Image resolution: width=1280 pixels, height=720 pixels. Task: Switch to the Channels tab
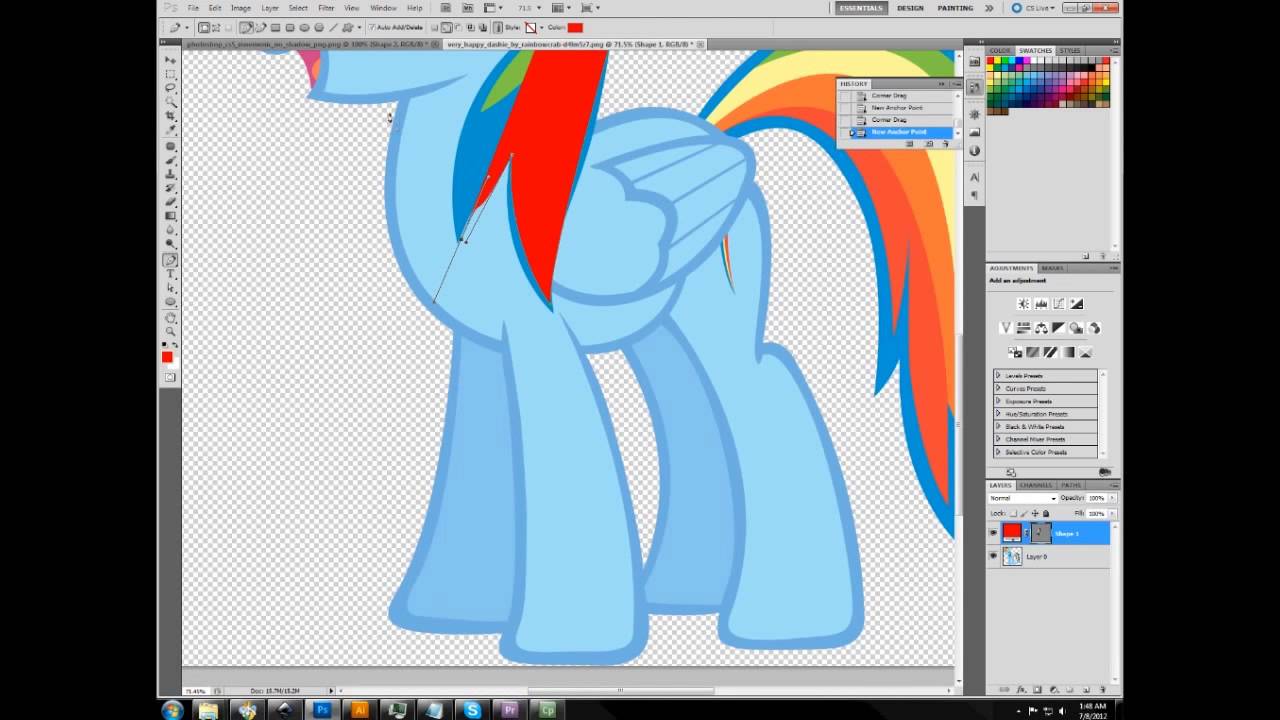1035,485
